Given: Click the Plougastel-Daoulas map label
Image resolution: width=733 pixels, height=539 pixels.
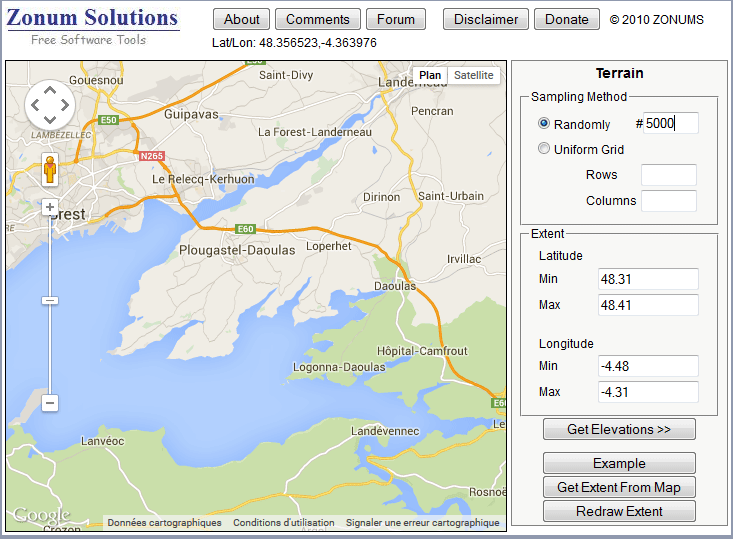Looking at the screenshot, I should [x=237, y=250].
